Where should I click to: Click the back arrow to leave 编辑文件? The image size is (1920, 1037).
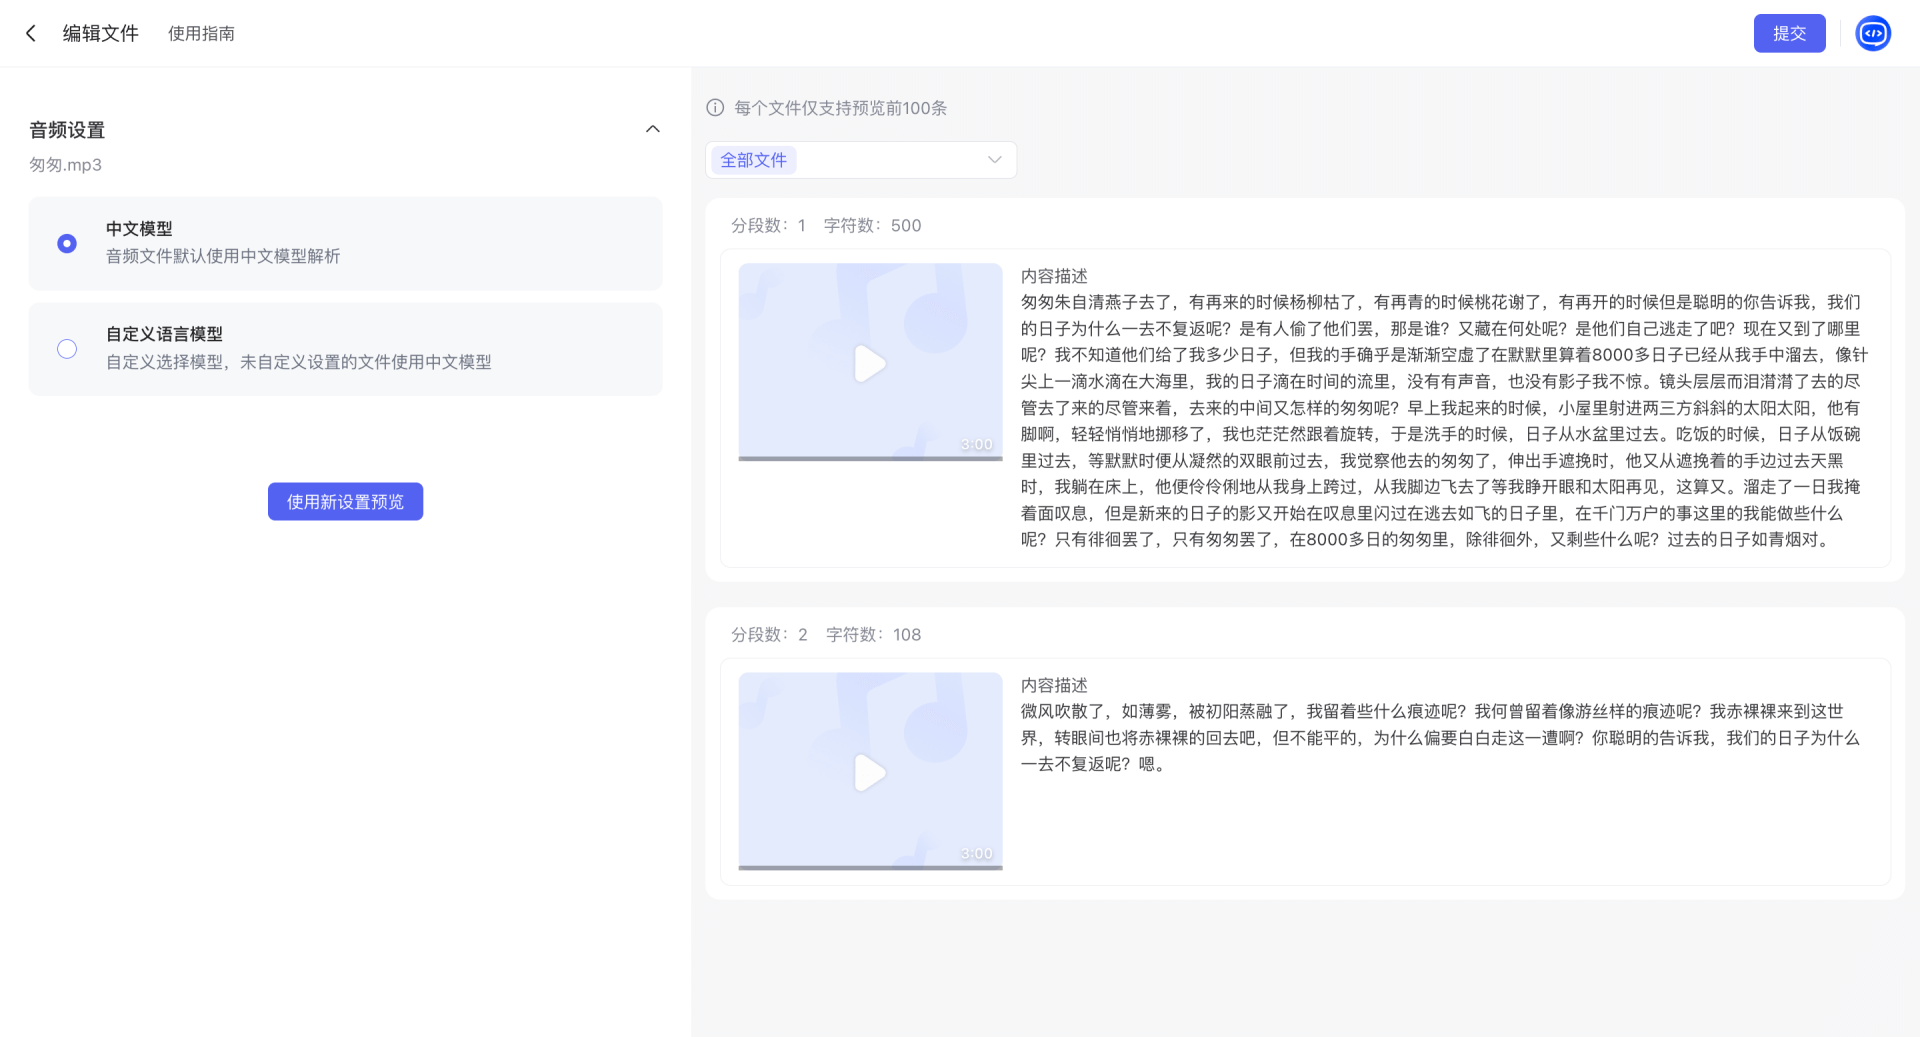click(x=31, y=33)
